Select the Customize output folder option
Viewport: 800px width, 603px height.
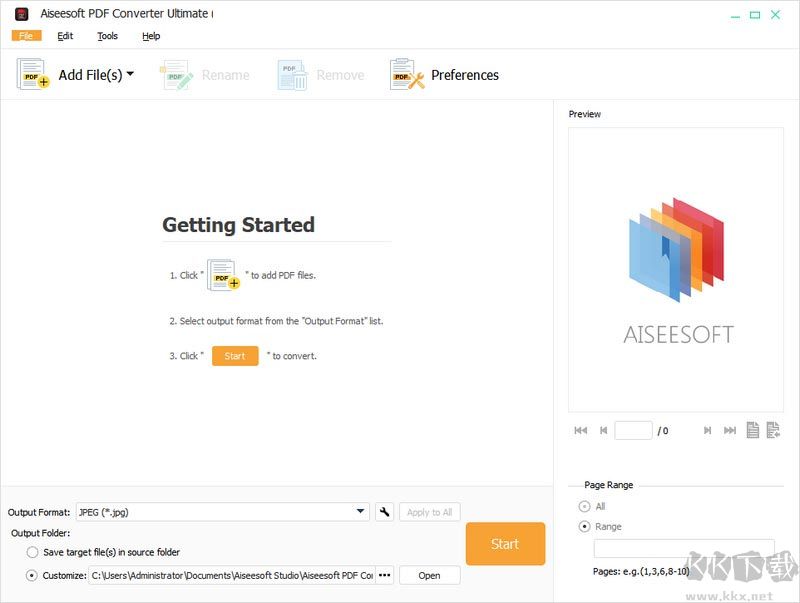pos(33,575)
